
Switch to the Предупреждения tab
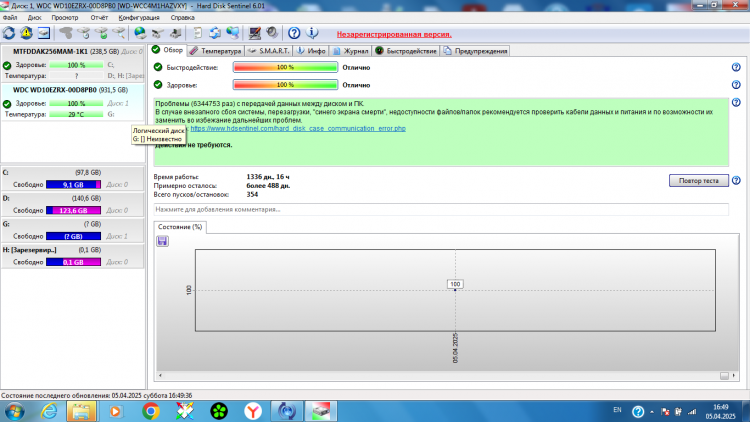pyautogui.click(x=475, y=51)
